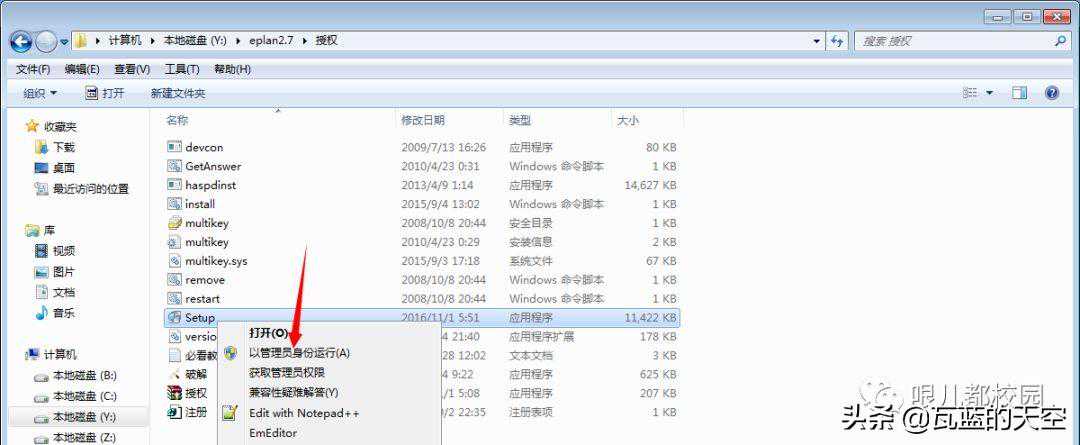
Task: Toggle the preview pane icon
Action: coord(1019,93)
